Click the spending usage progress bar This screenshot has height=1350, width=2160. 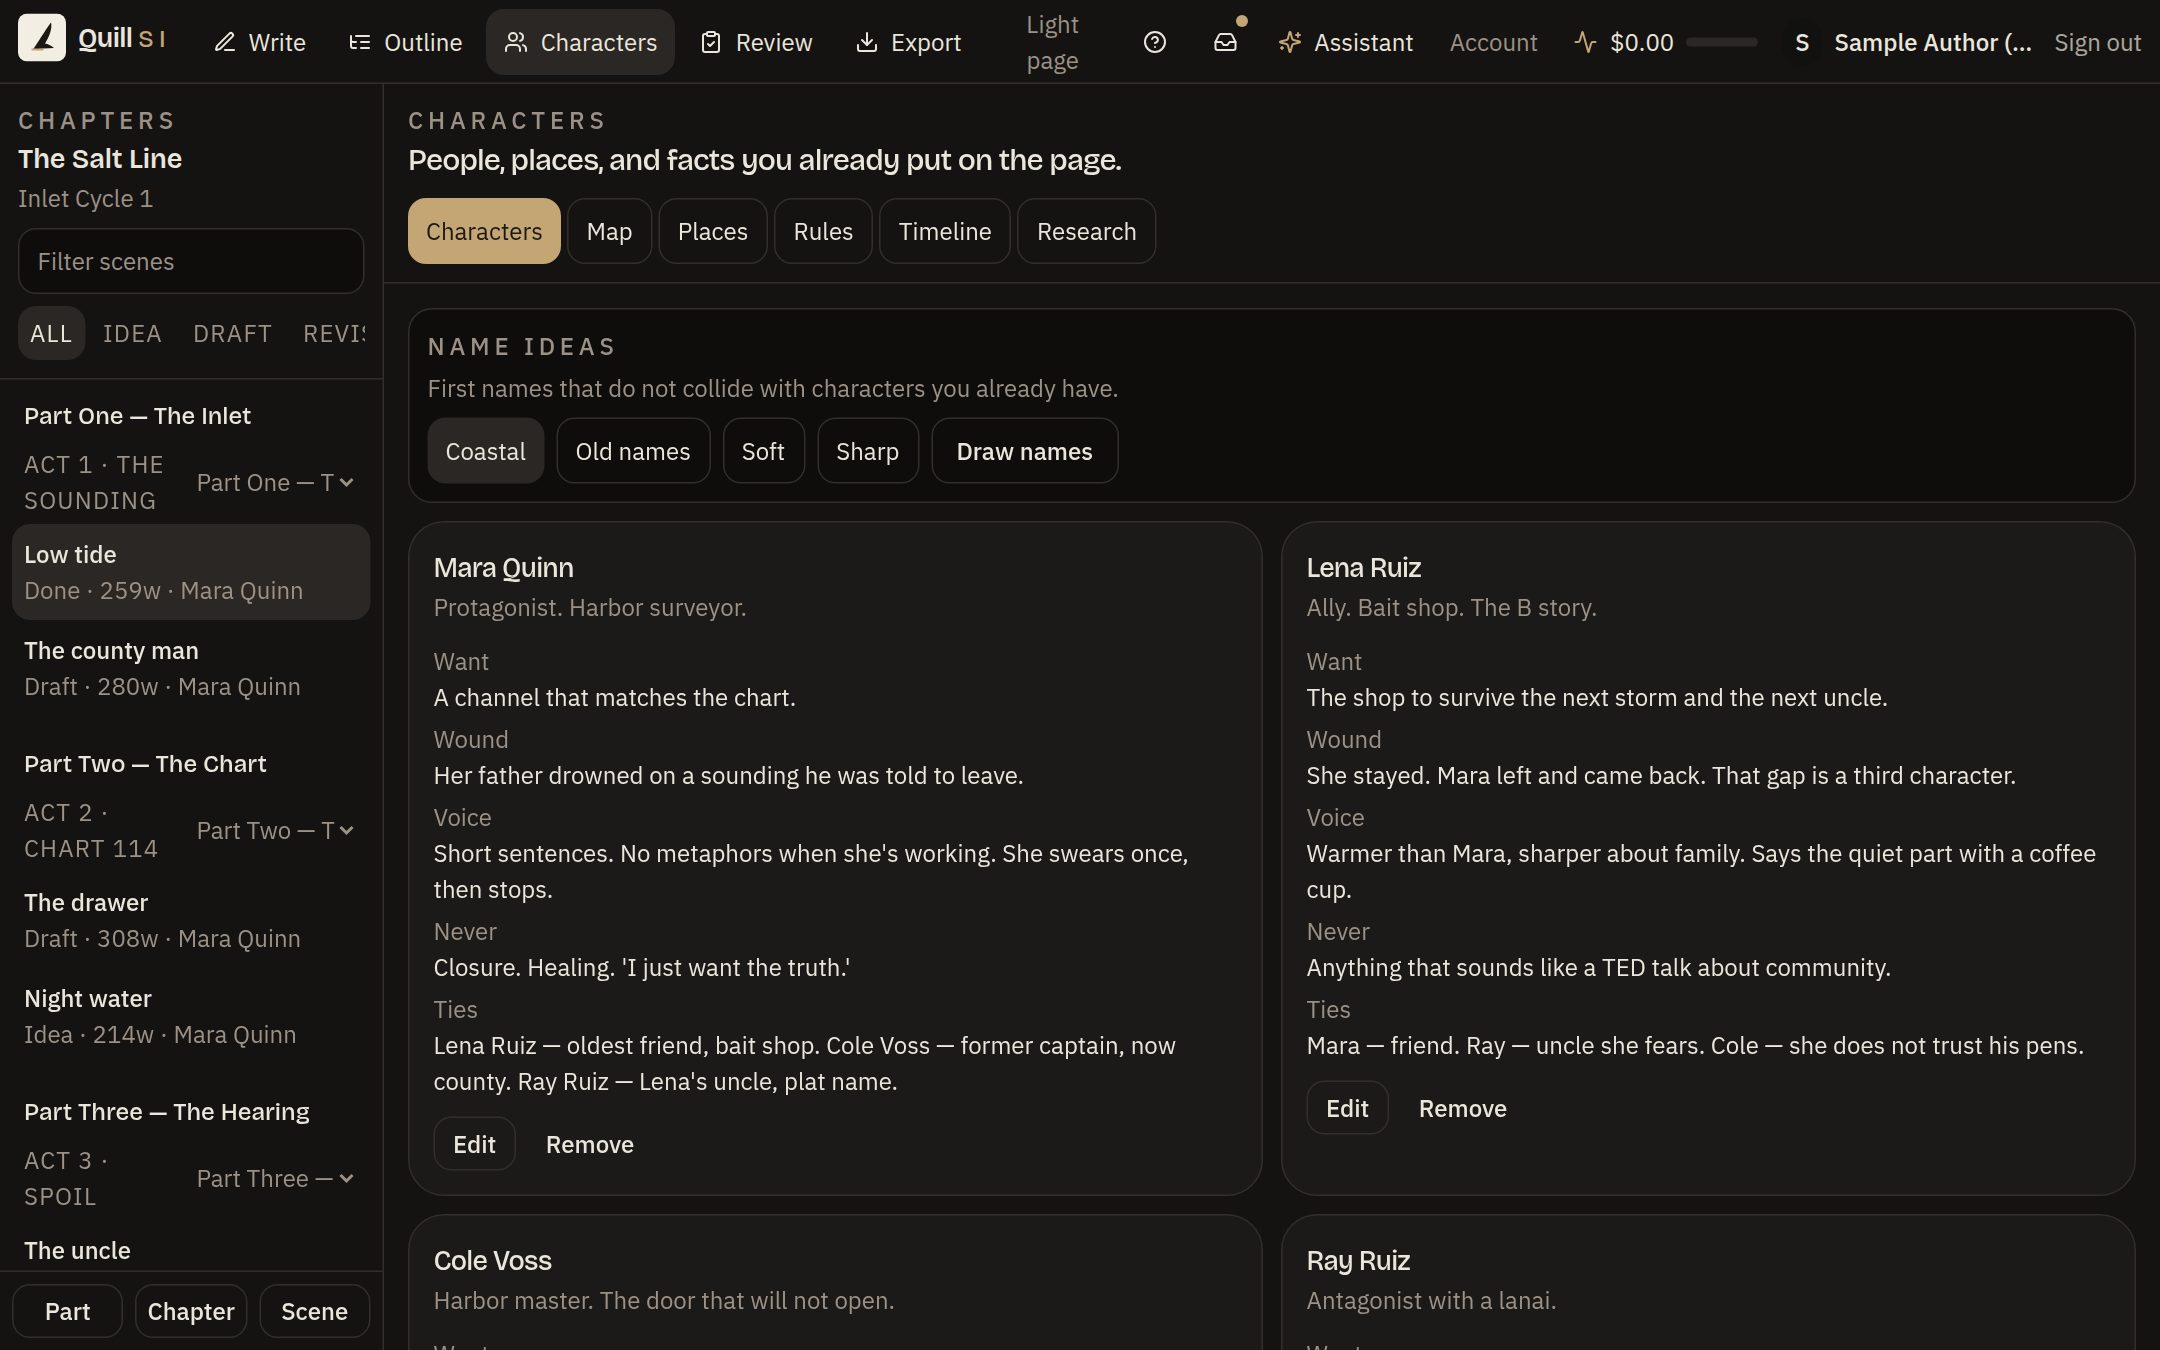(x=1721, y=42)
